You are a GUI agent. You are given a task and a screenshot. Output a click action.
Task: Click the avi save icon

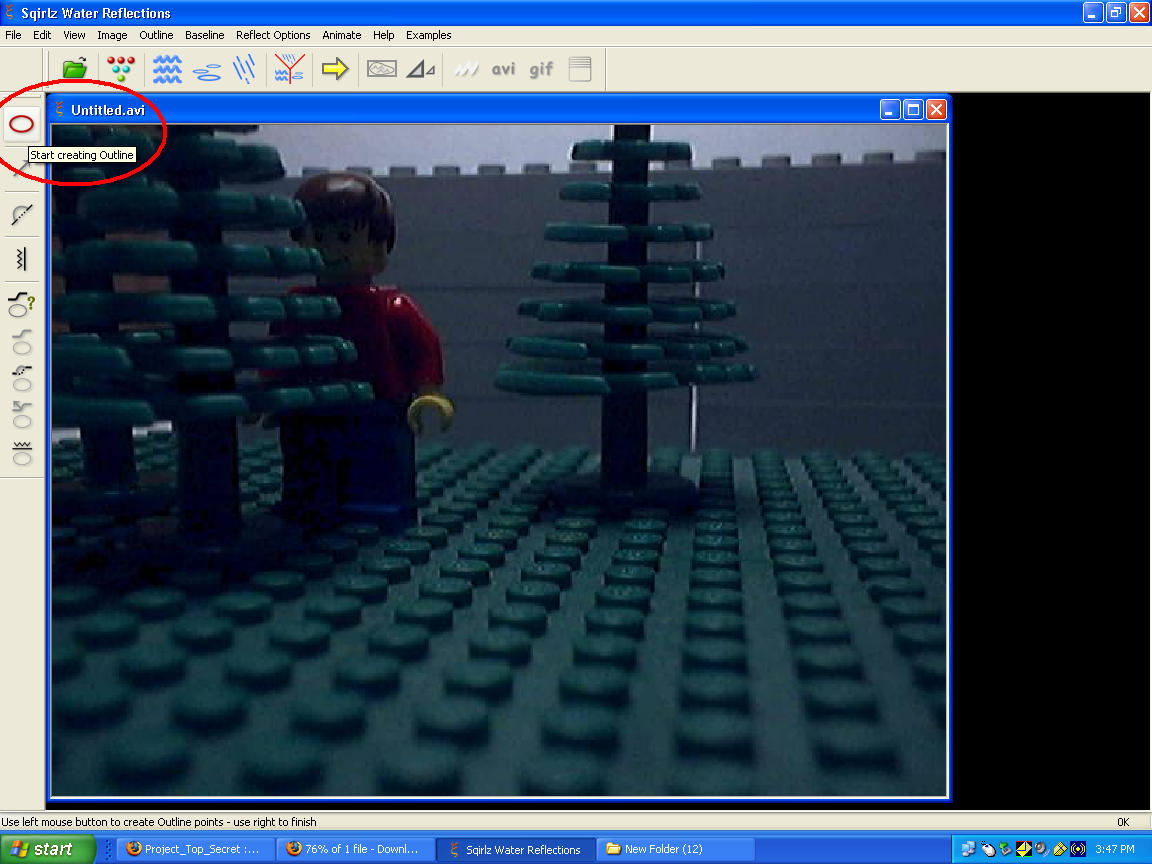[503, 69]
